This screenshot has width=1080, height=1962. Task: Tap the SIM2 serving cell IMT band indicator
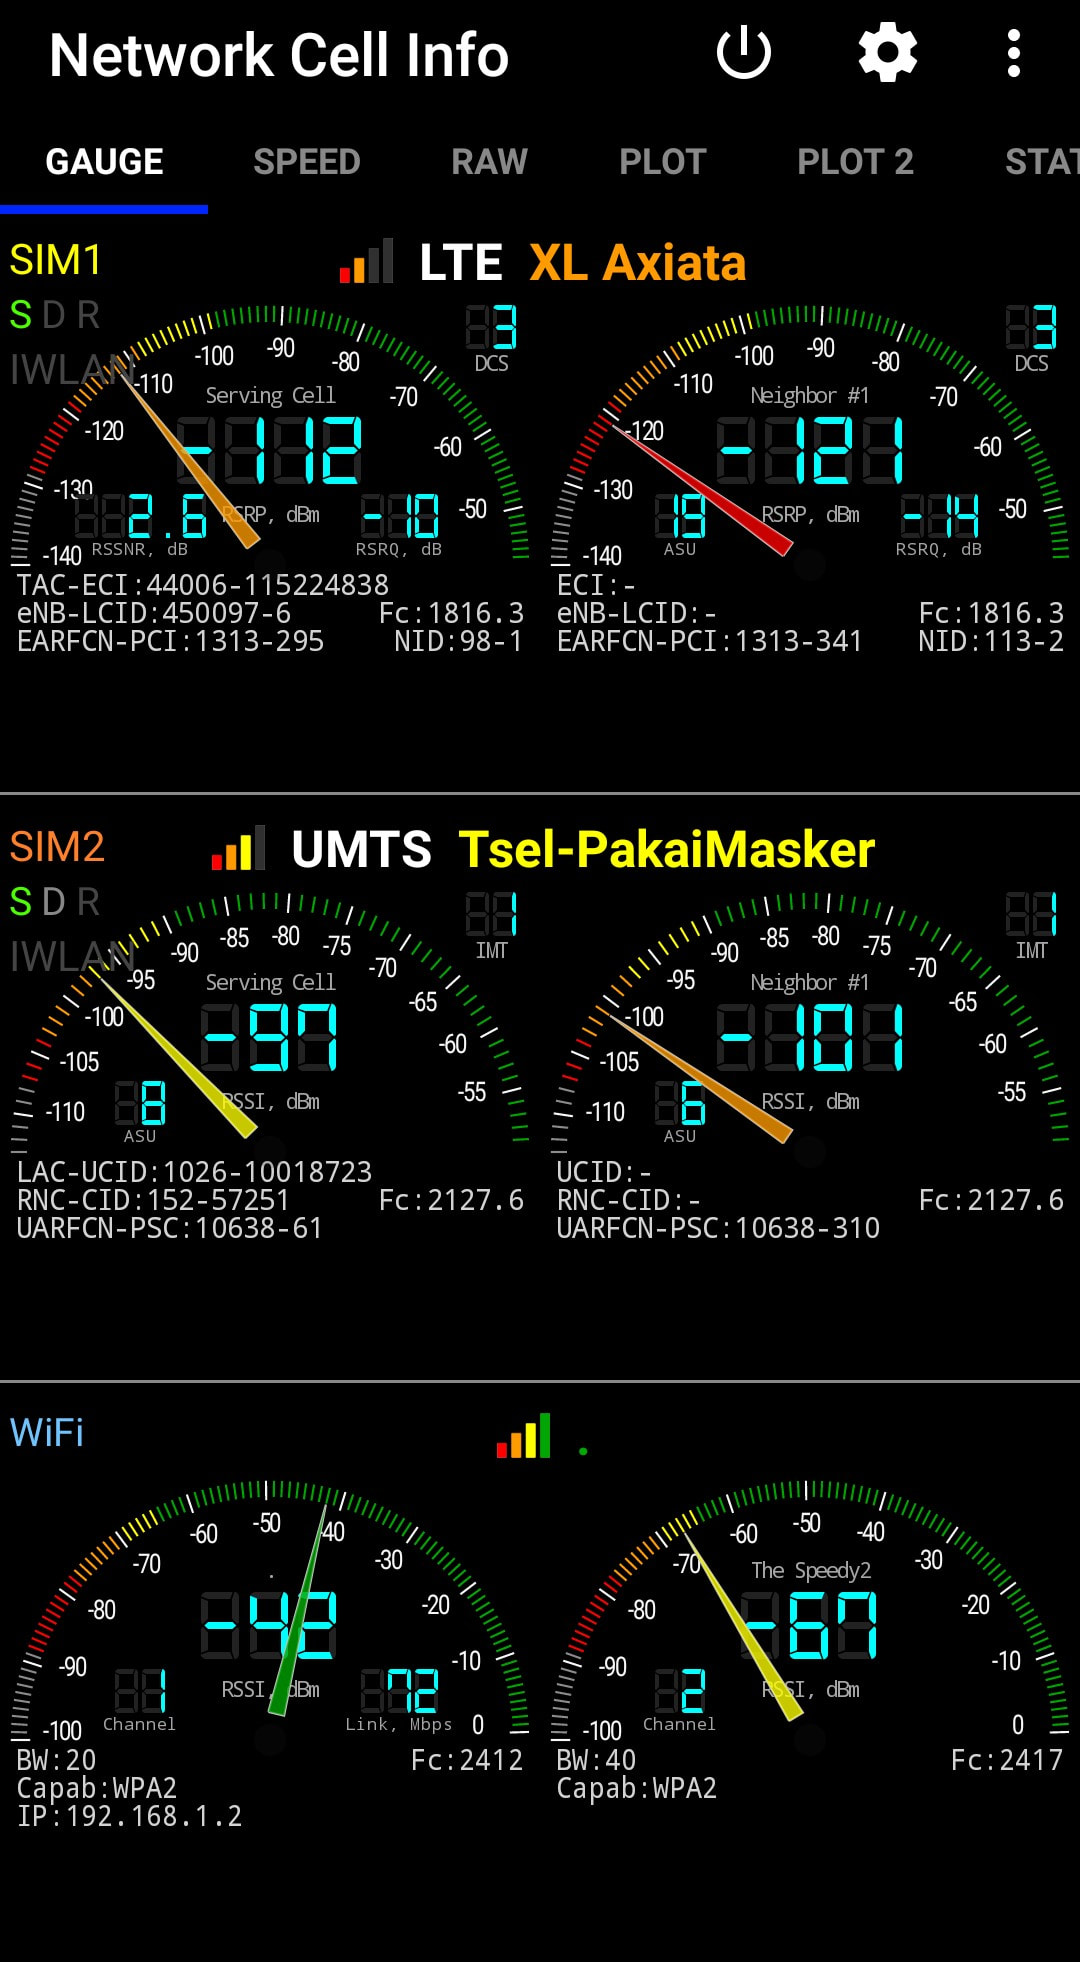[x=492, y=926]
